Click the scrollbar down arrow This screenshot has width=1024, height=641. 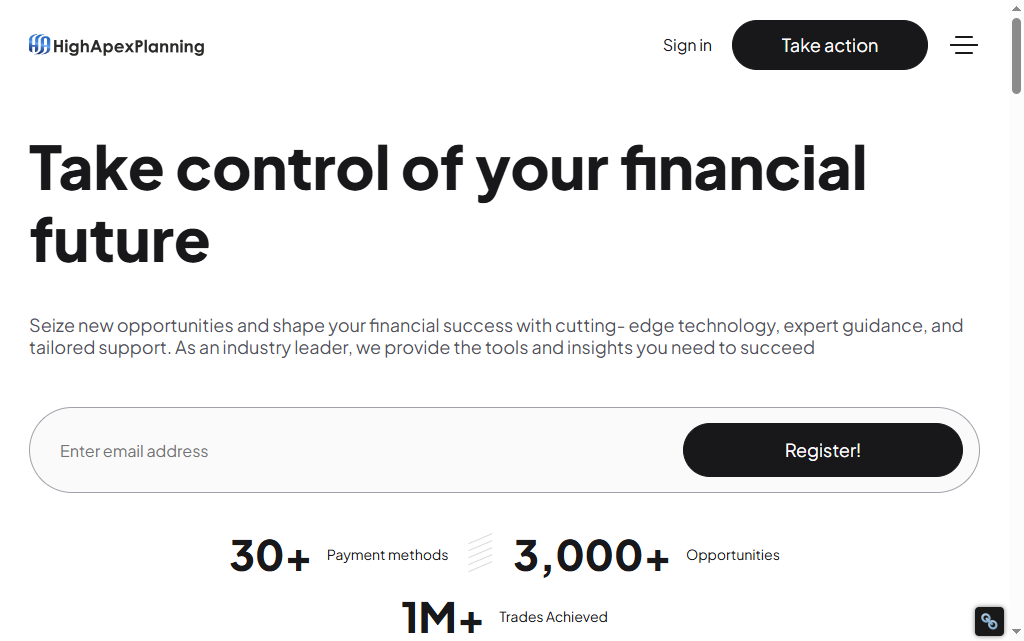point(1016,631)
